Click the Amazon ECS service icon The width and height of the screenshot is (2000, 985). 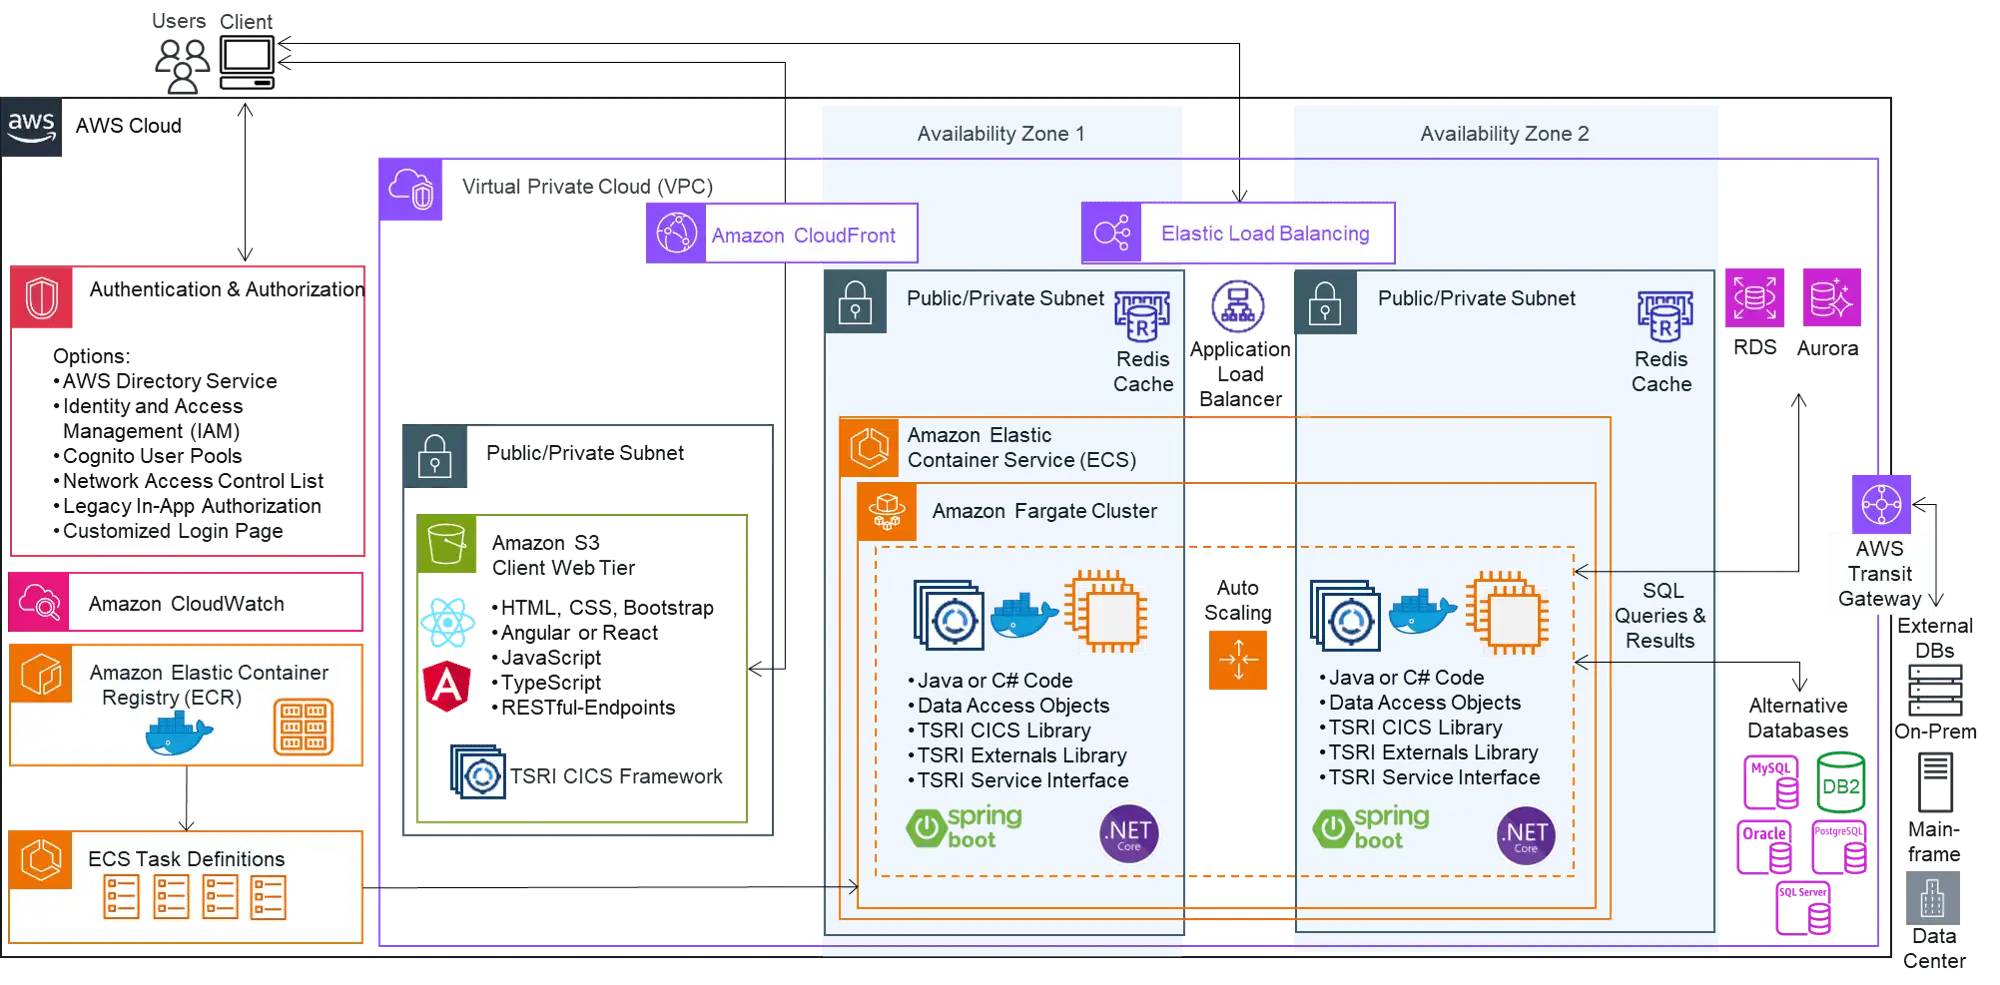coord(870,447)
